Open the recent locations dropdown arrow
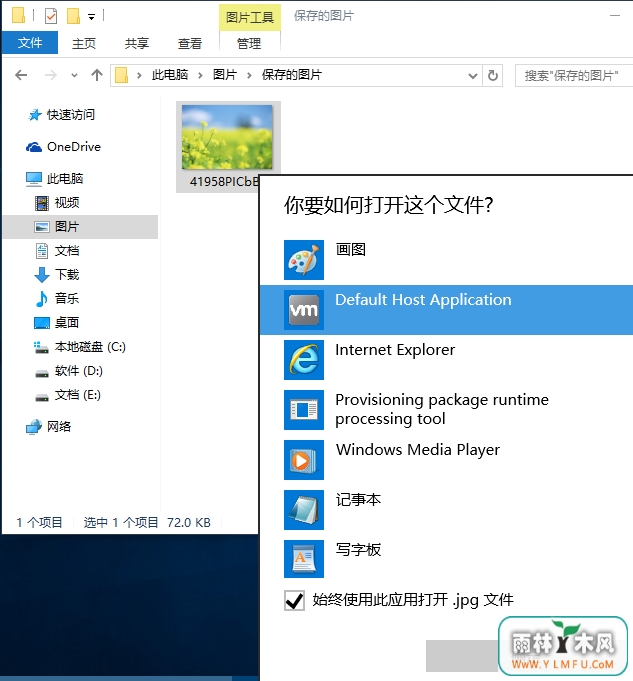This screenshot has height=681, width=633. coord(74,76)
